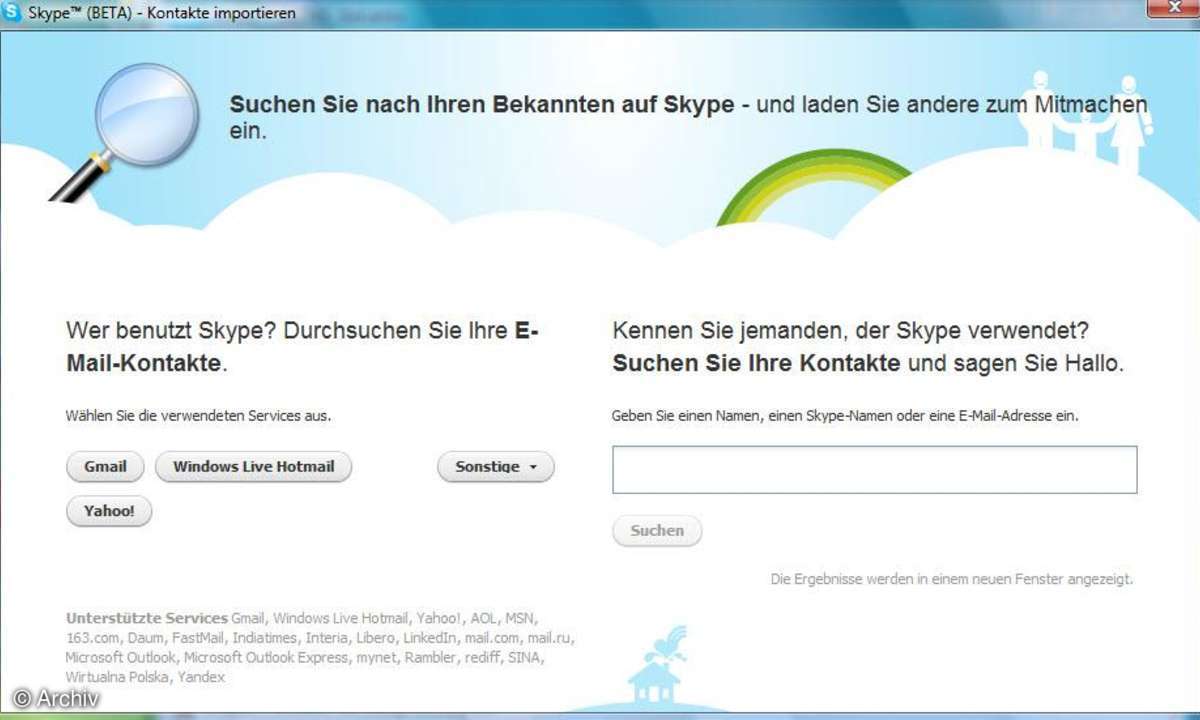1200x720 pixels.
Task: Click the Gmail service button
Action: [105, 467]
